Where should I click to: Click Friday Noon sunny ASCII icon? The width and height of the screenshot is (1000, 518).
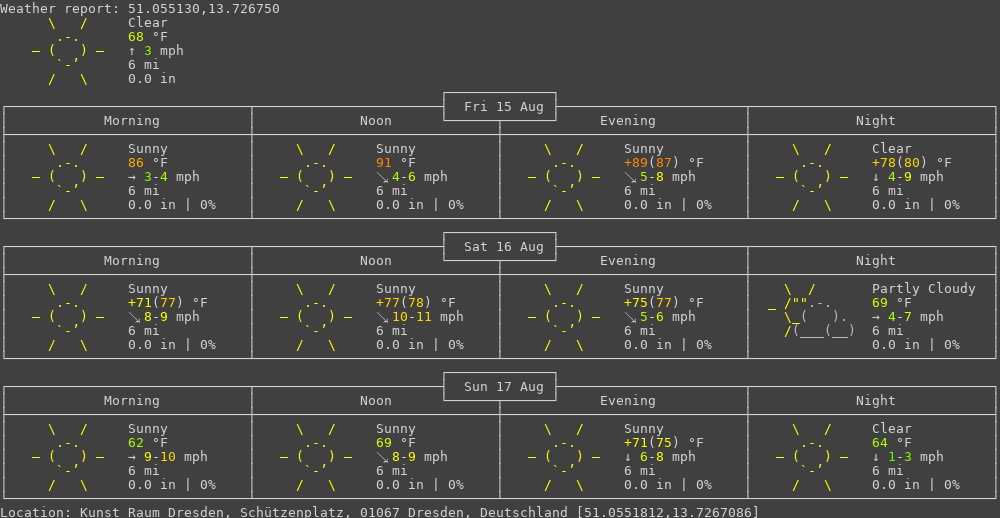(x=316, y=177)
